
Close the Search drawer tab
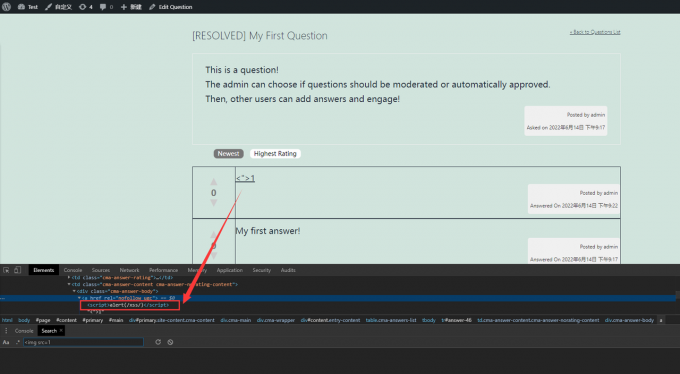61,331
